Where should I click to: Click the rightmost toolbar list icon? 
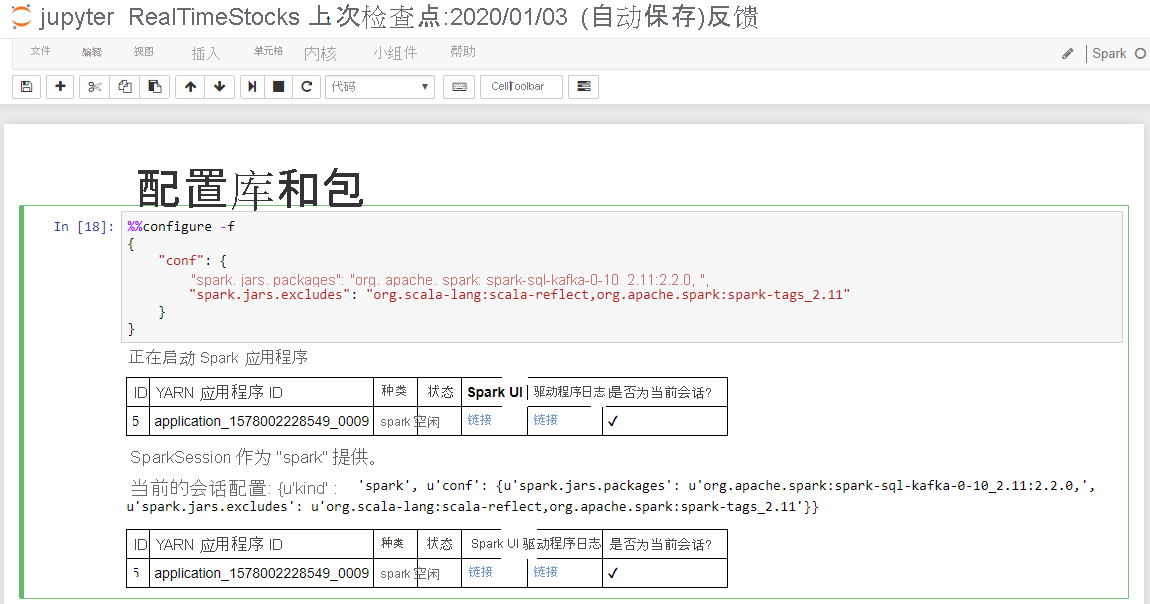584,86
